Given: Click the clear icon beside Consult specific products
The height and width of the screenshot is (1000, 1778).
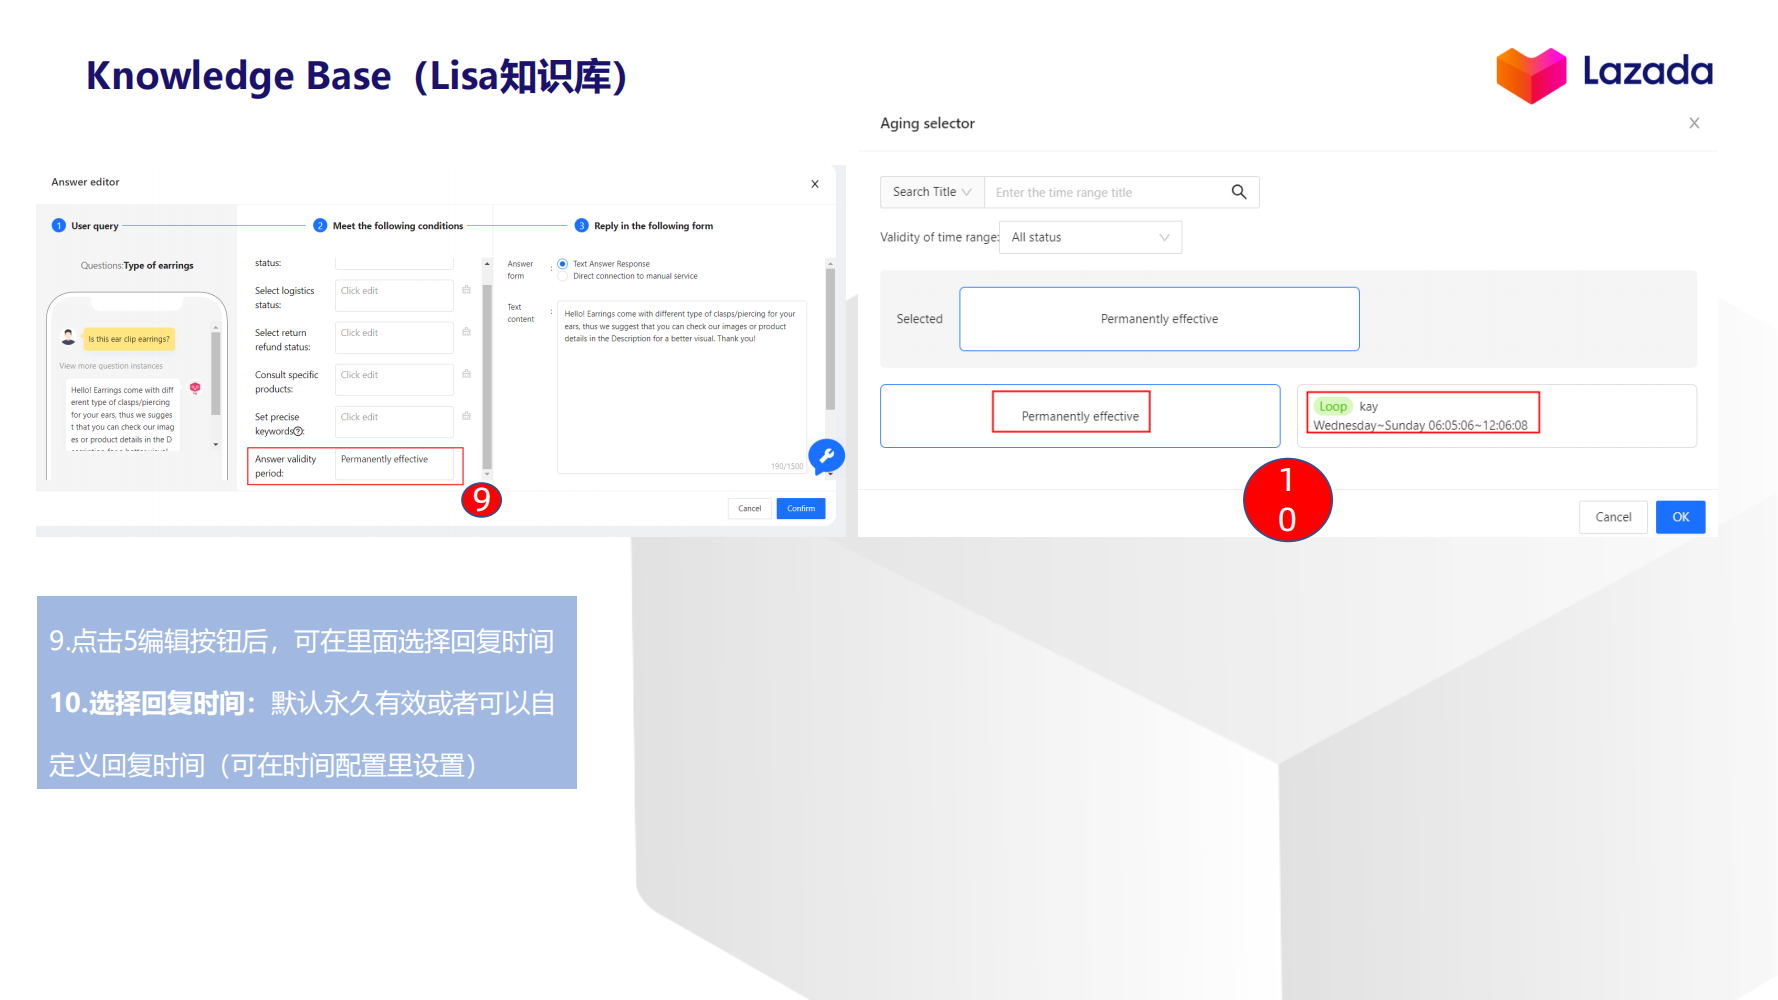Looking at the screenshot, I should pyautogui.click(x=466, y=372).
